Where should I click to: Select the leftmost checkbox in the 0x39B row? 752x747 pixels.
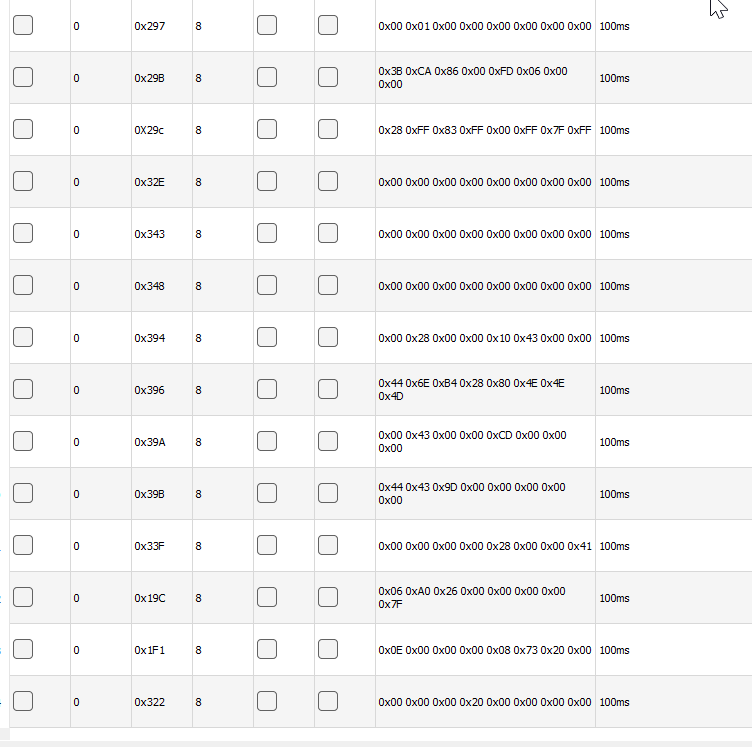click(23, 494)
